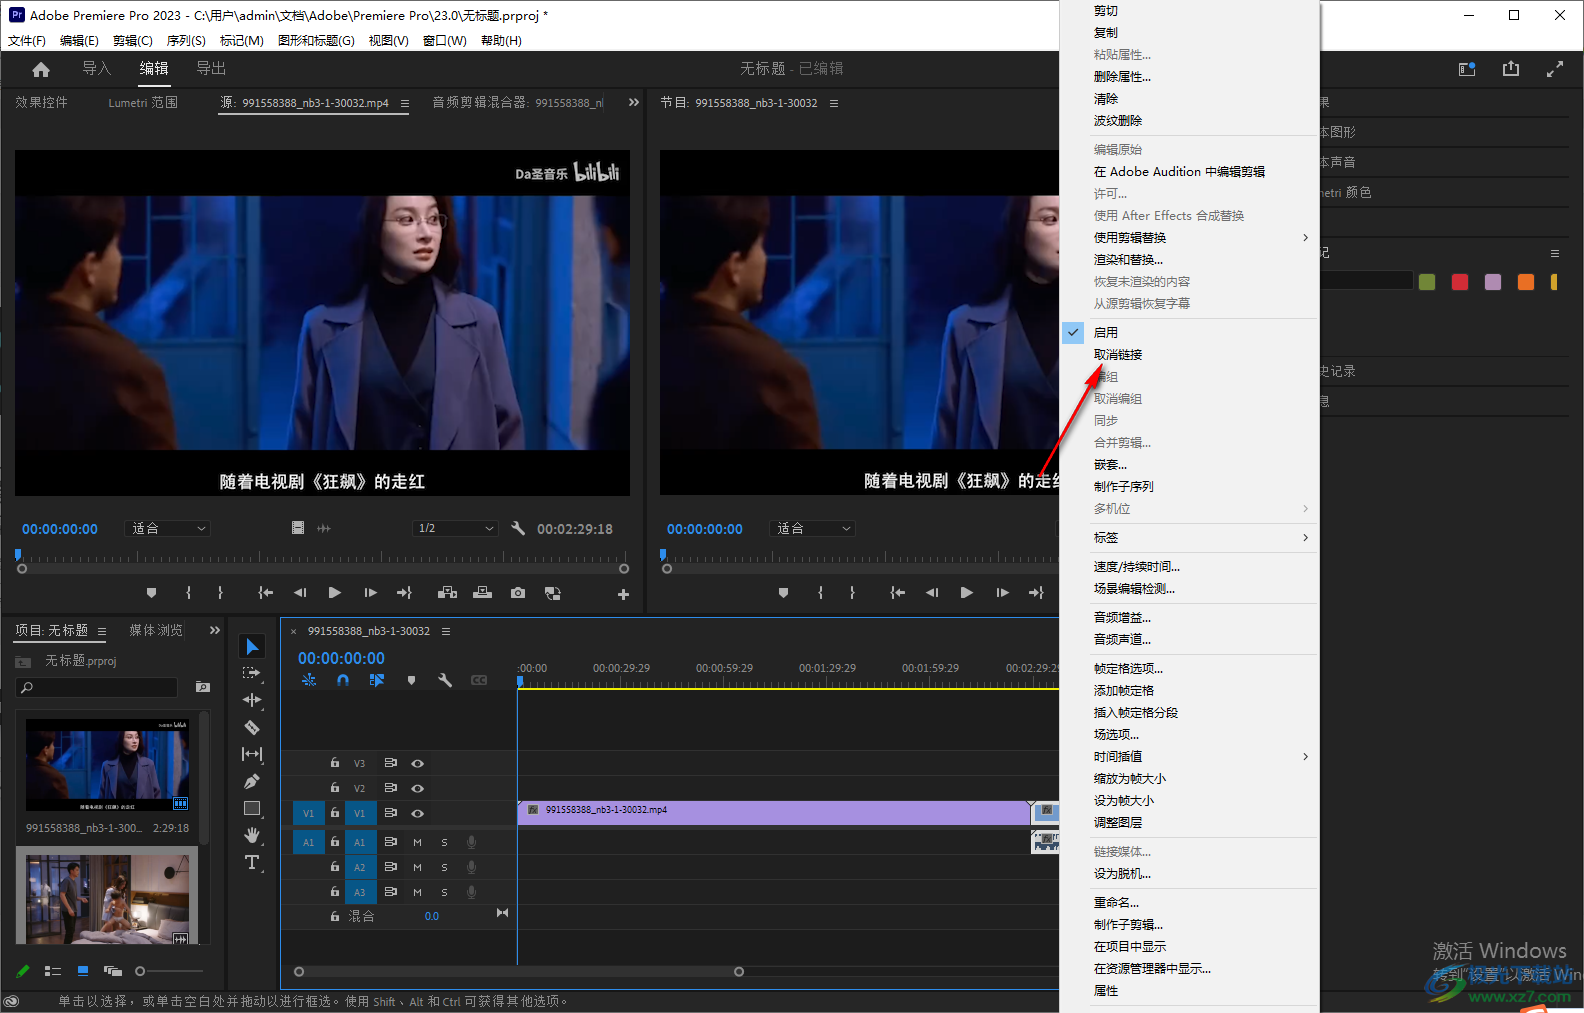Open the source playback resolution 1/2 dropdown
Viewport: 1584px width, 1013px height.
456,528
